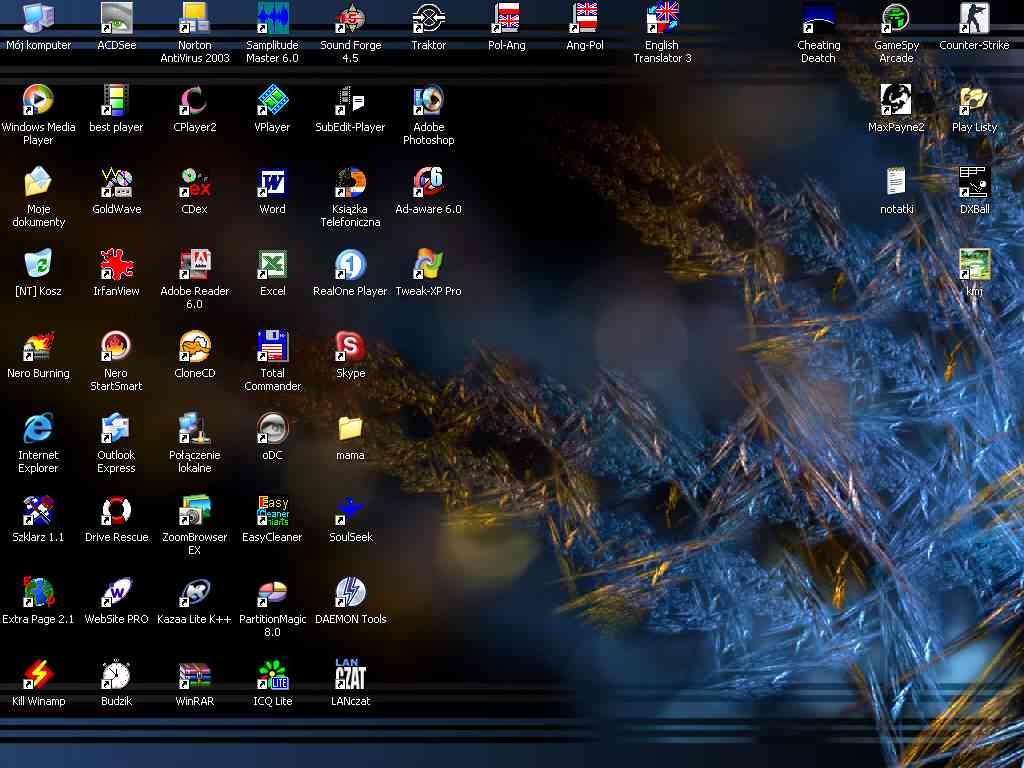
Task: Select the Kazaa Lite K++ icon
Action: [194, 592]
